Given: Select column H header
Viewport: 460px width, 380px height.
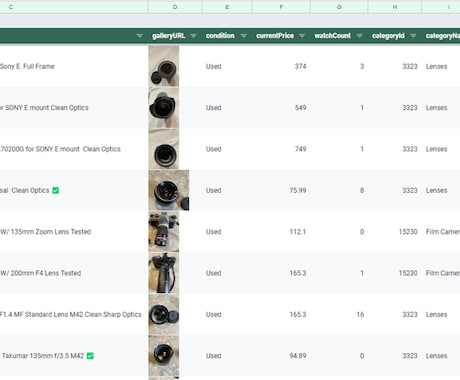Looking at the screenshot, I should coord(395,7).
